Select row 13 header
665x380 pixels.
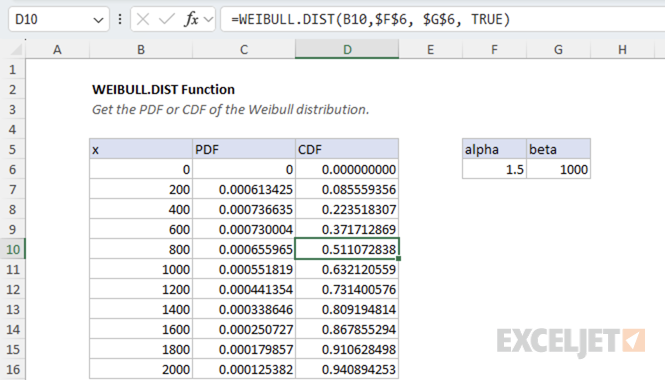click(13, 309)
